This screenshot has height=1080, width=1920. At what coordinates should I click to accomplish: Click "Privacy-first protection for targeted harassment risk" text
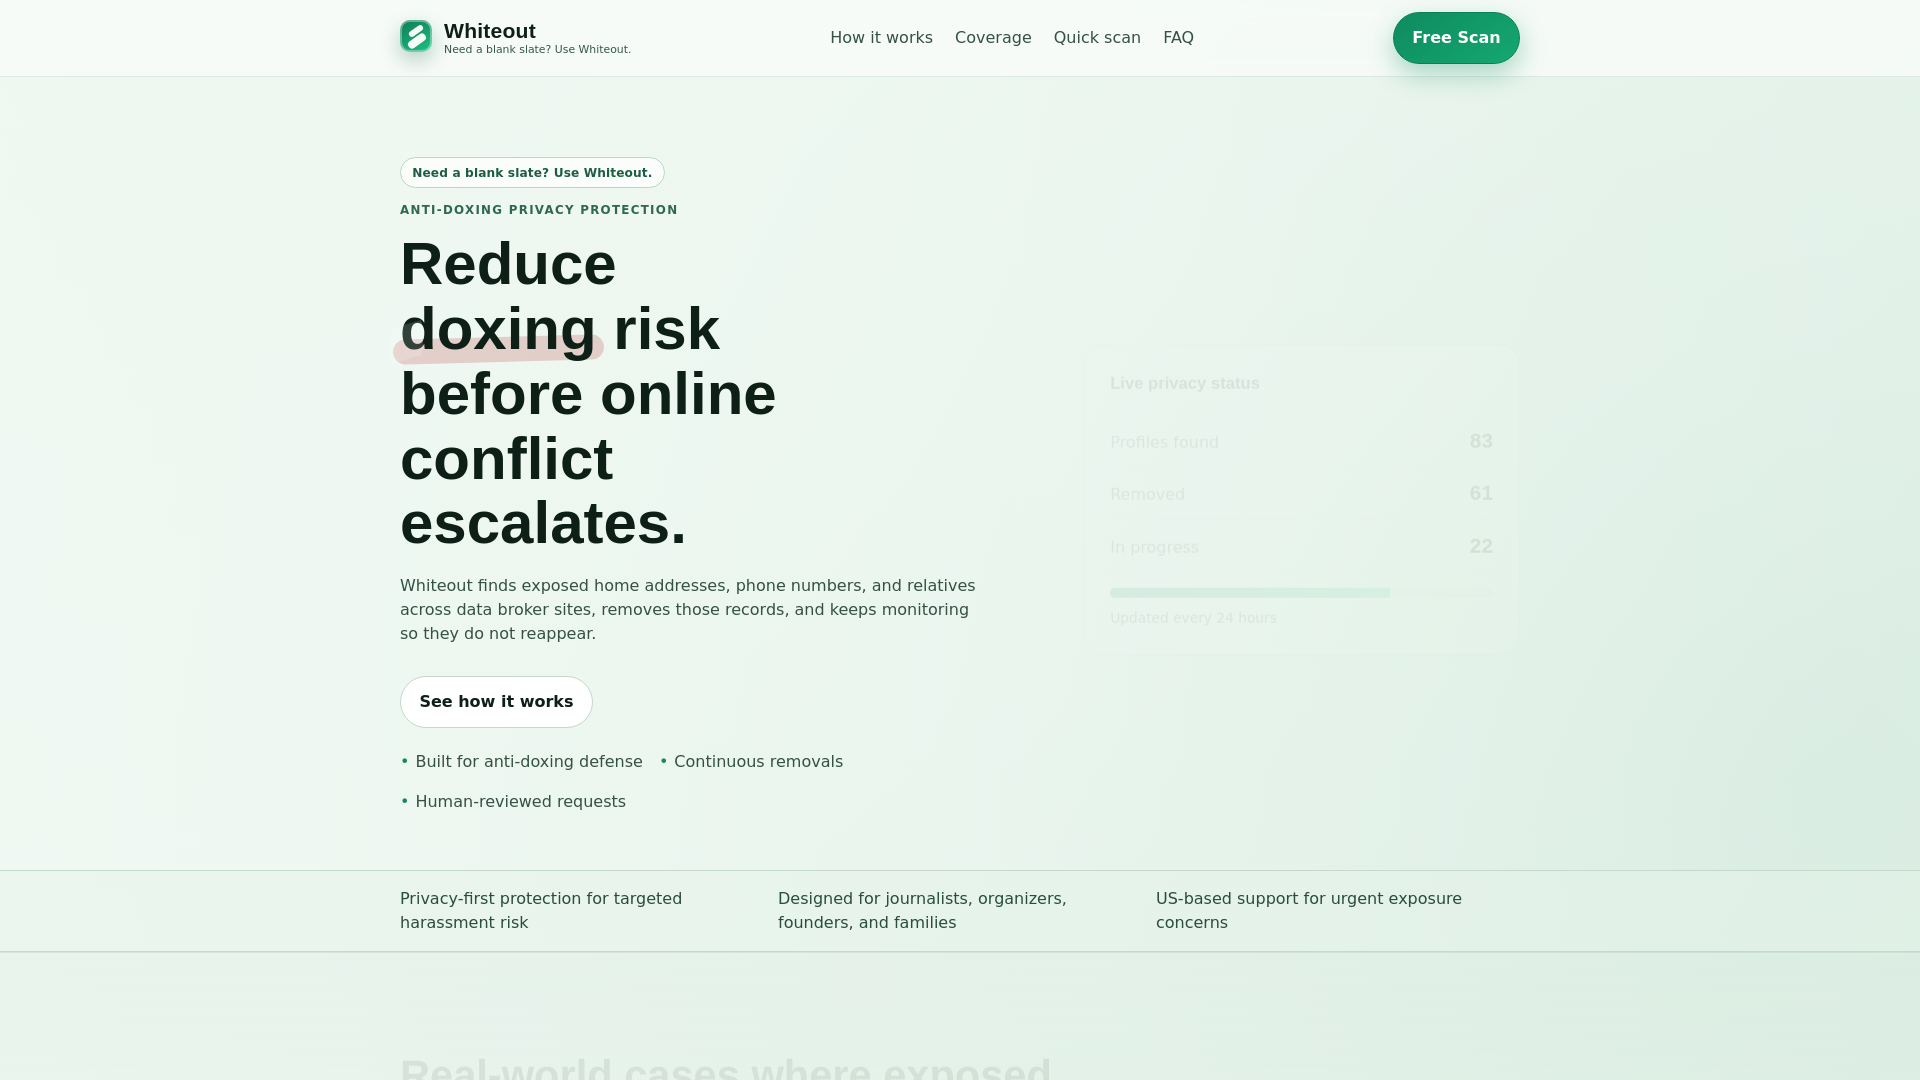click(541, 911)
